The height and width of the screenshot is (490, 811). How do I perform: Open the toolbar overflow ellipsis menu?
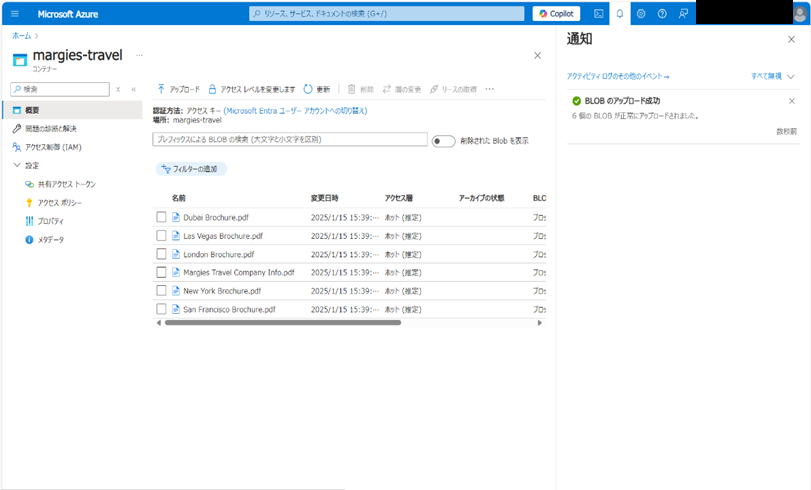coord(489,89)
